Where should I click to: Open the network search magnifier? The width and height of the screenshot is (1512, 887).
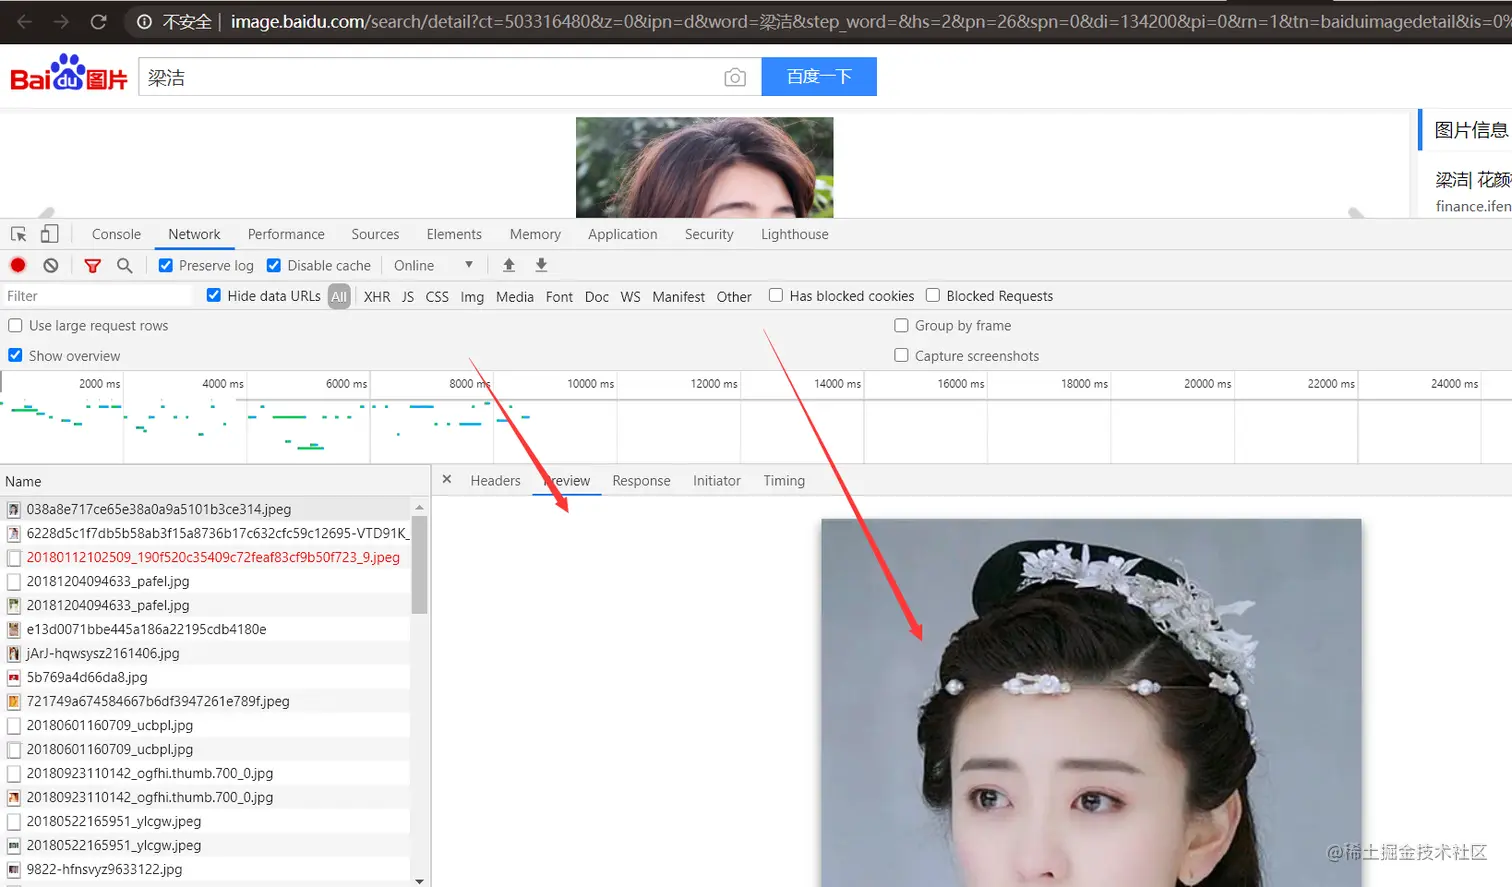125,265
